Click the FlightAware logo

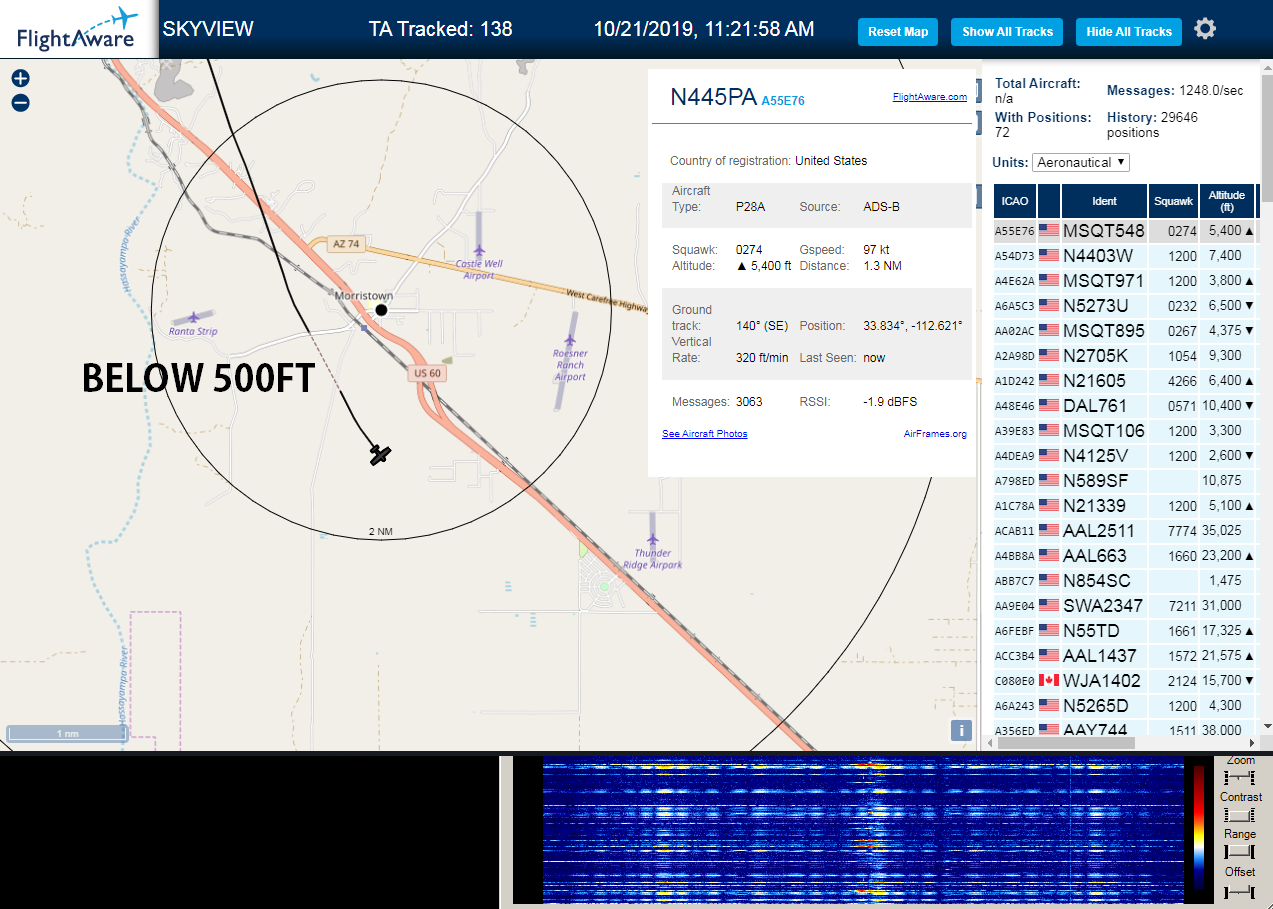pyautogui.click(x=78, y=30)
